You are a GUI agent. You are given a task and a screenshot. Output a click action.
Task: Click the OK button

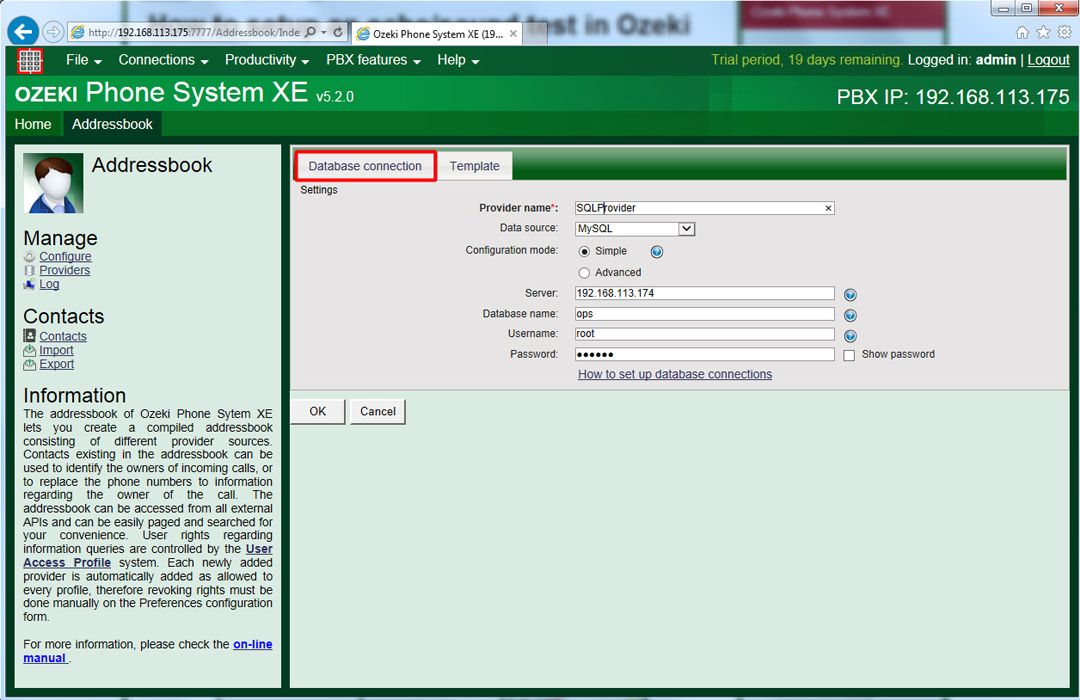[x=318, y=411]
